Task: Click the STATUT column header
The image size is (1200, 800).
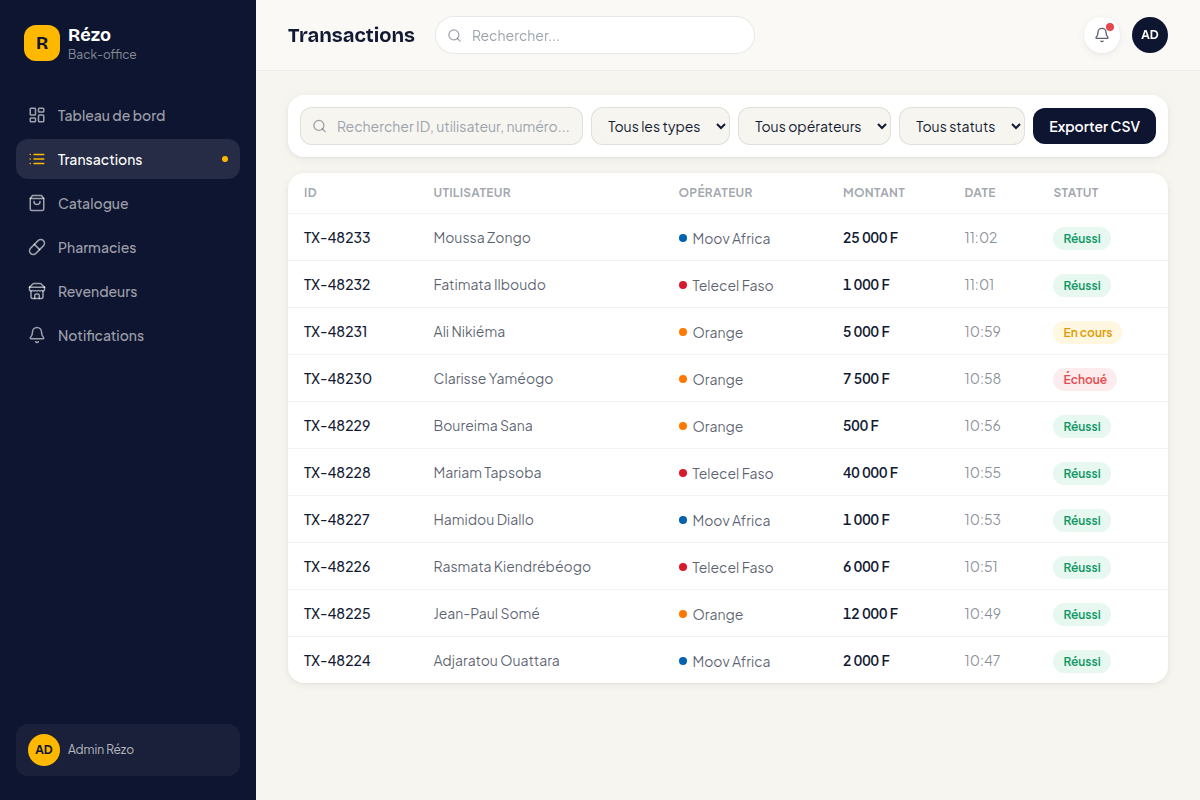Action: pos(1076,193)
